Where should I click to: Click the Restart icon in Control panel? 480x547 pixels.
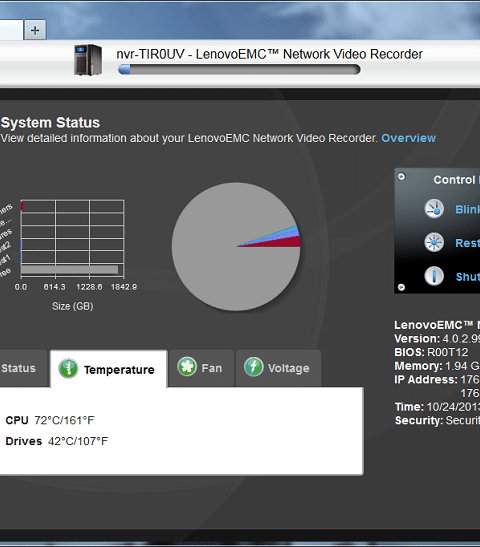point(434,242)
